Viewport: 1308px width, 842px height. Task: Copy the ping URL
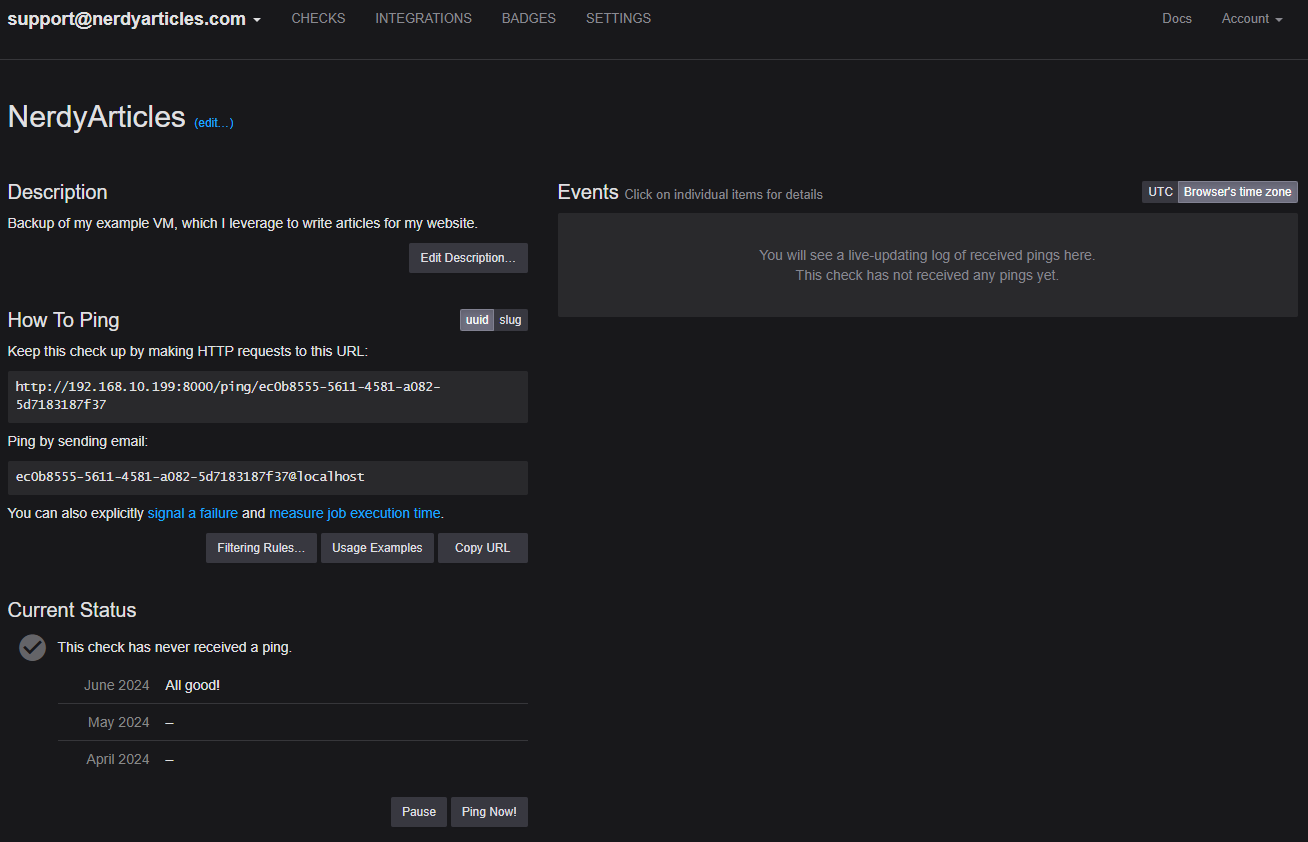click(x=482, y=547)
